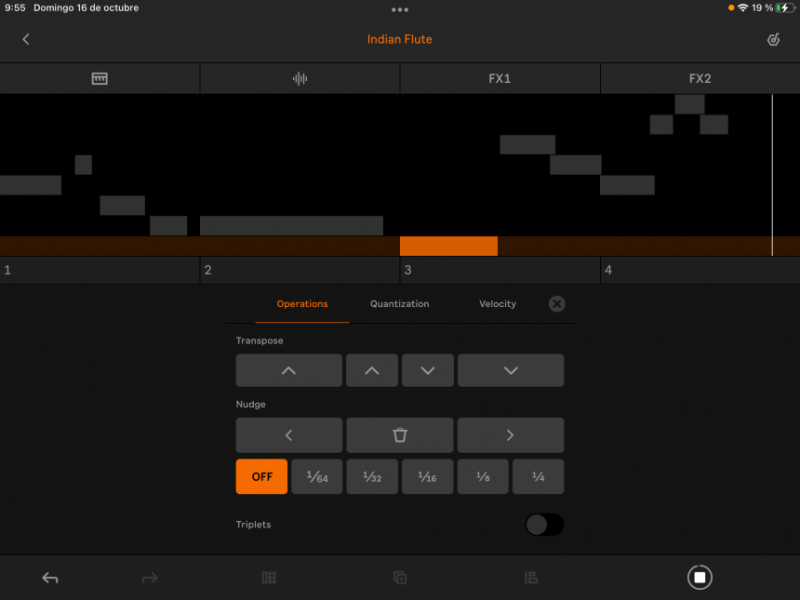The image size is (800, 600).
Task: Select the FX1 tab
Action: click(500, 78)
